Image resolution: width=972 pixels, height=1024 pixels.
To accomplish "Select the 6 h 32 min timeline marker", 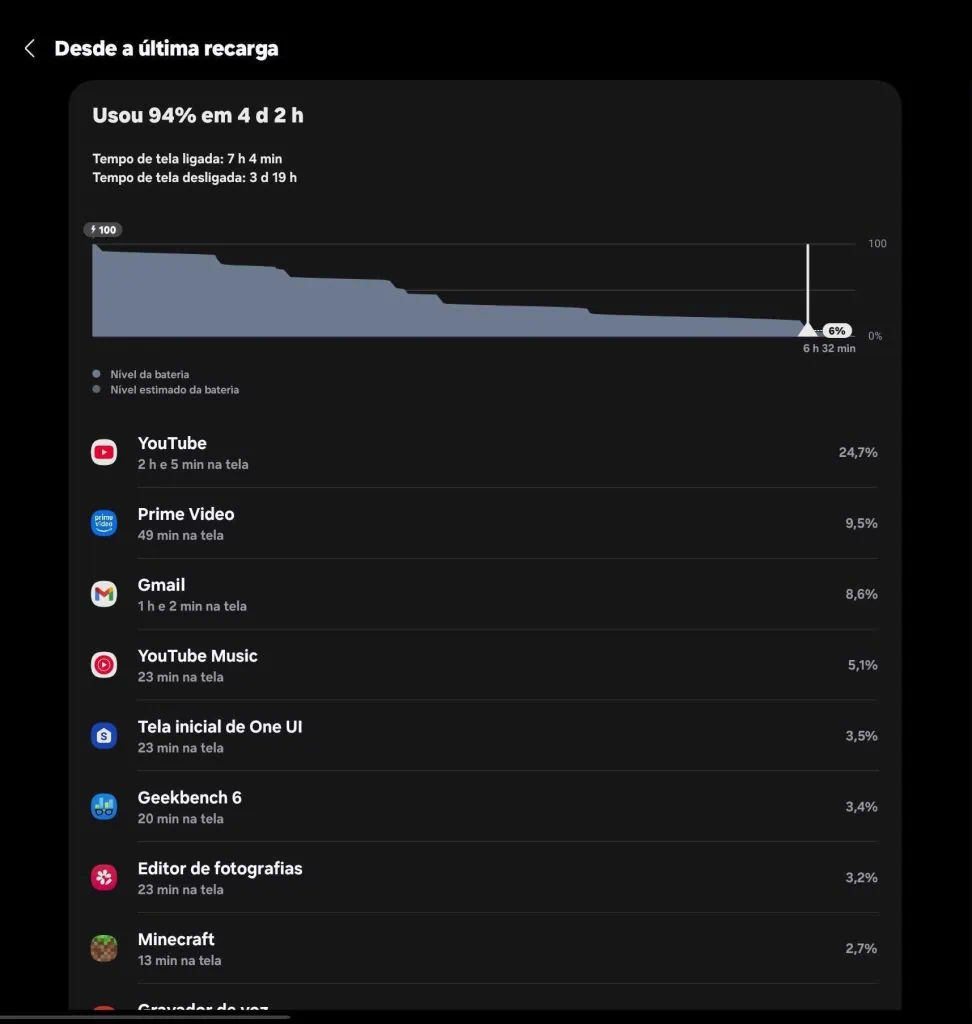I will pyautogui.click(x=828, y=348).
